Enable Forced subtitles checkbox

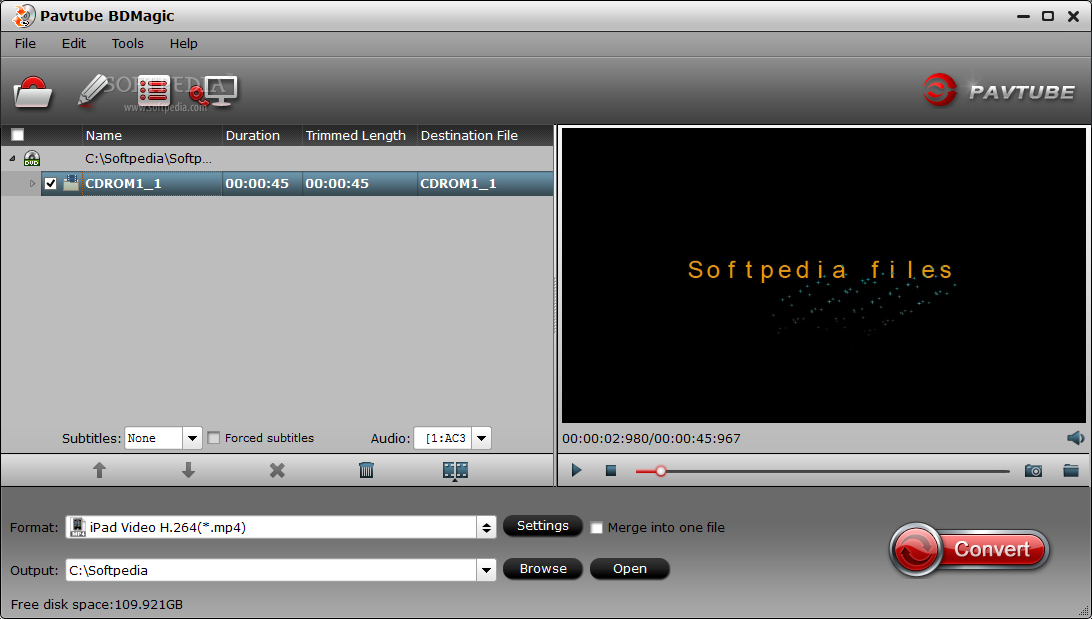(x=214, y=438)
